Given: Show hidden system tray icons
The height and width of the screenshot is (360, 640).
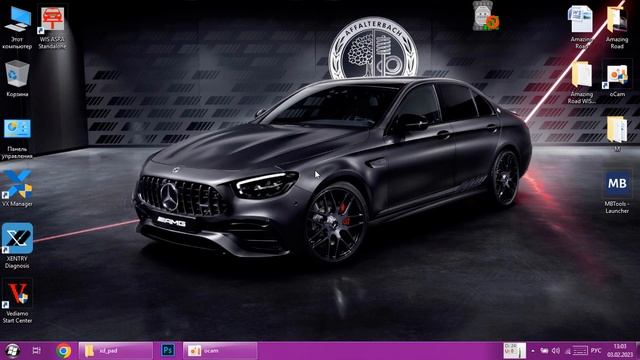Looking at the screenshot, I should pyautogui.click(x=533, y=351).
